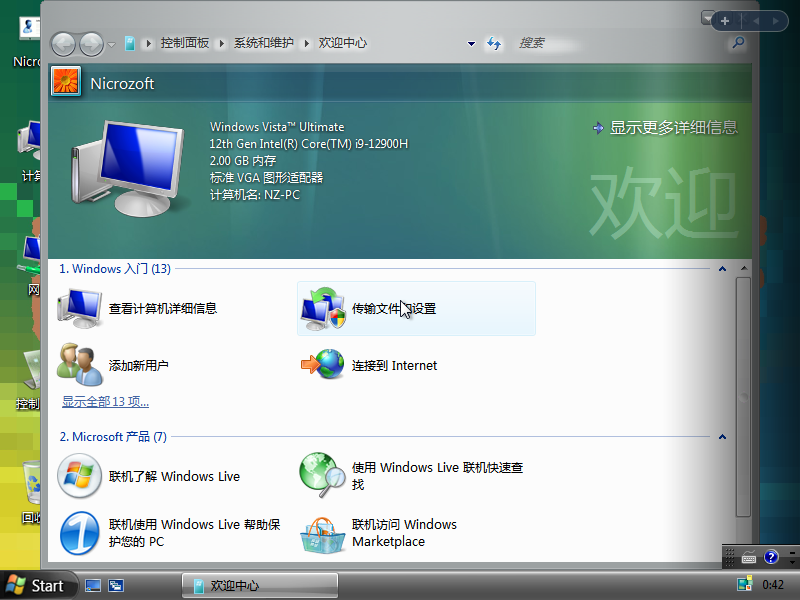Click the 显示全部 13 项 link
This screenshot has height=600, width=800.
click(105, 402)
